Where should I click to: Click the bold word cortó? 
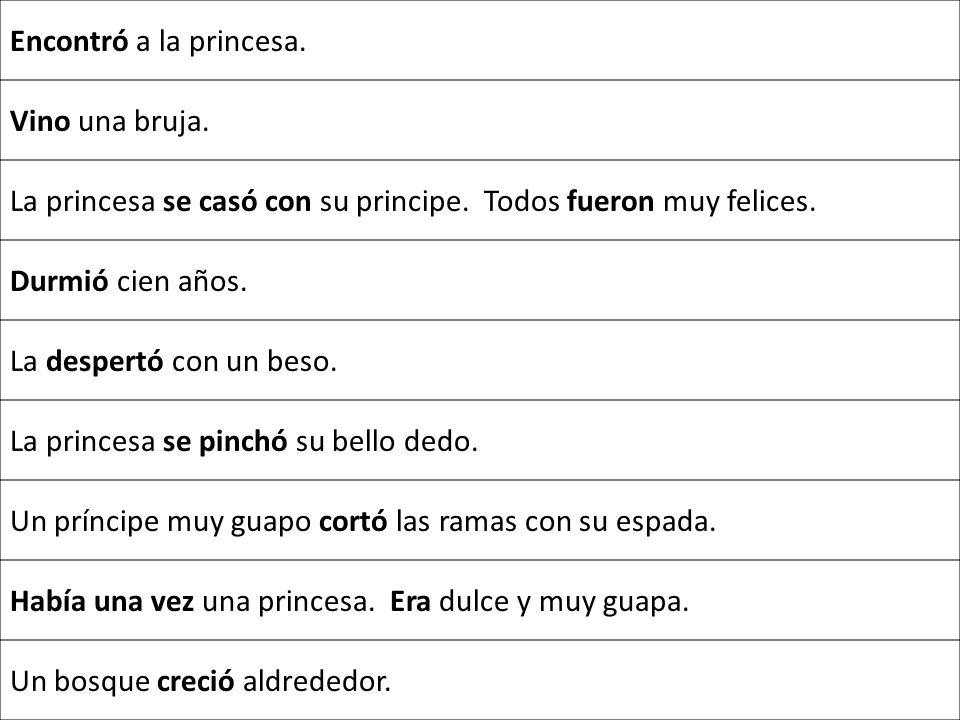tap(353, 521)
